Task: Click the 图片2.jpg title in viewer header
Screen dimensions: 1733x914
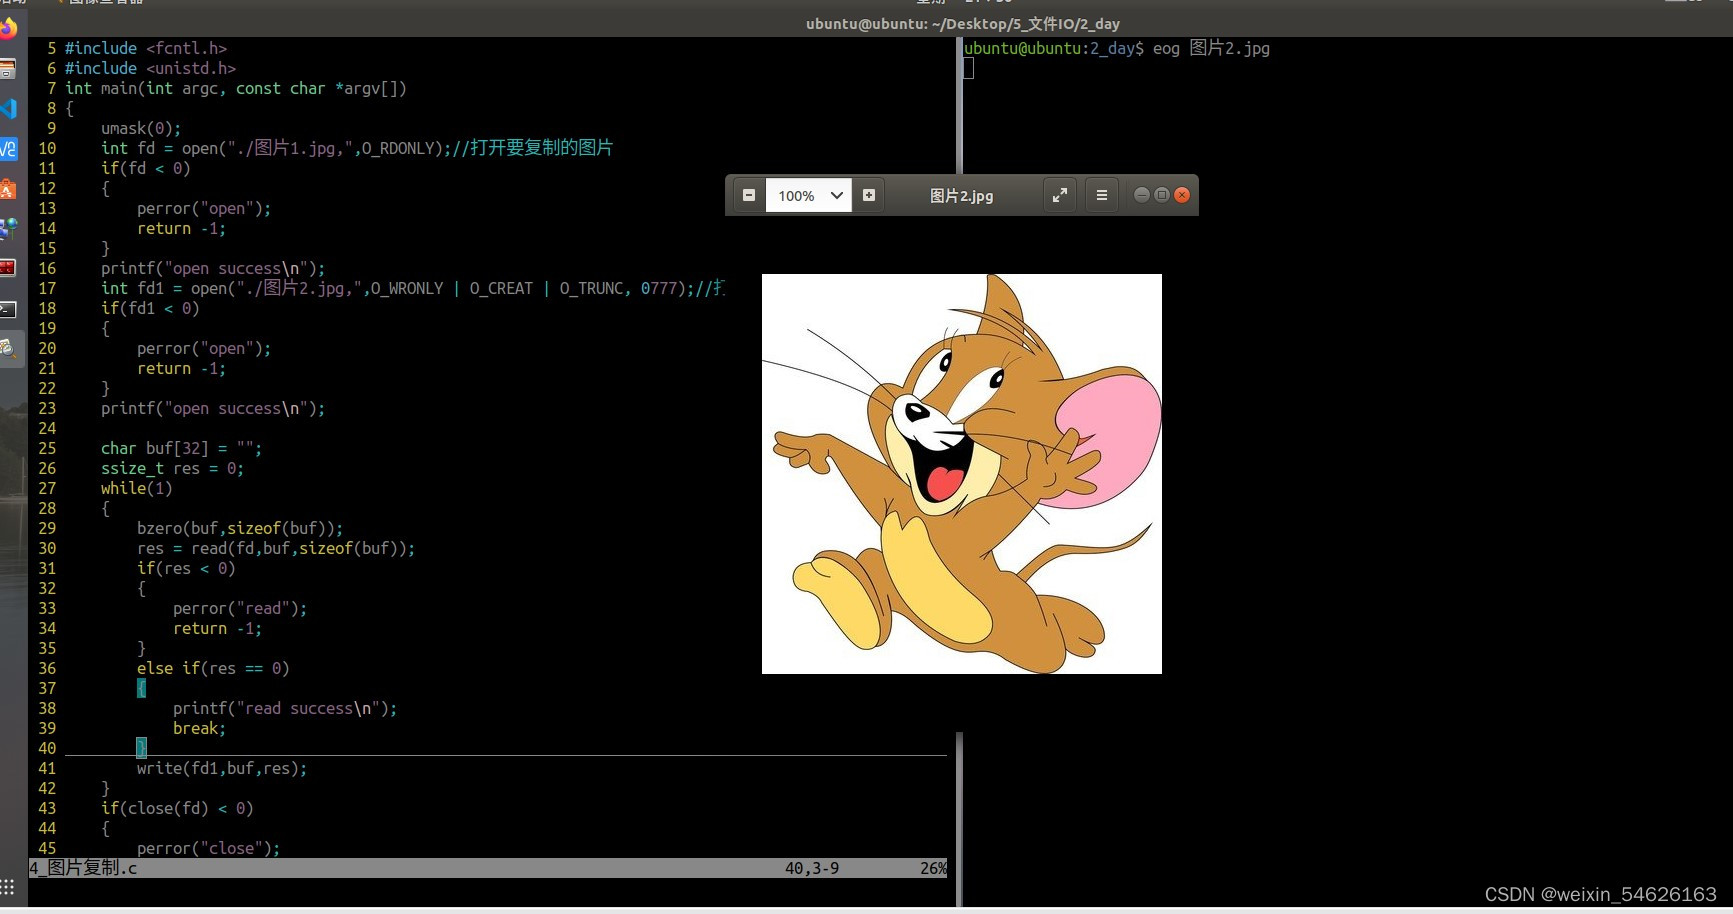Action: [961, 195]
